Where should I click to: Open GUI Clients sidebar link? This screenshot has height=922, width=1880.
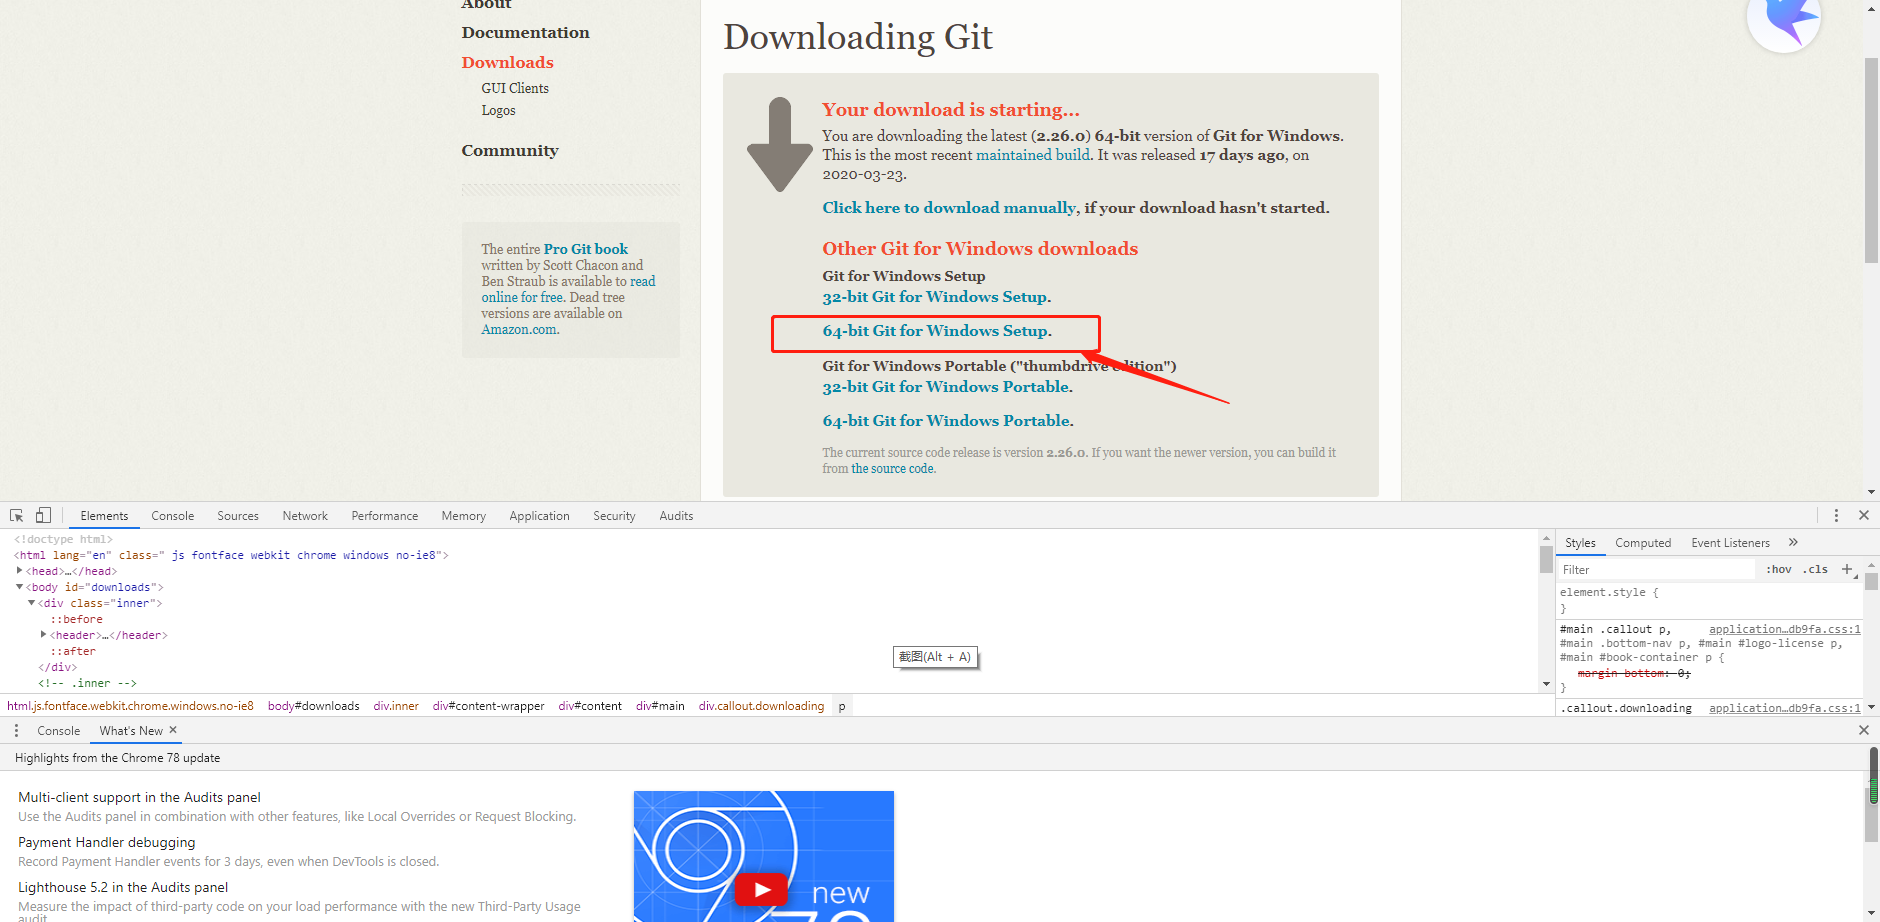click(515, 88)
